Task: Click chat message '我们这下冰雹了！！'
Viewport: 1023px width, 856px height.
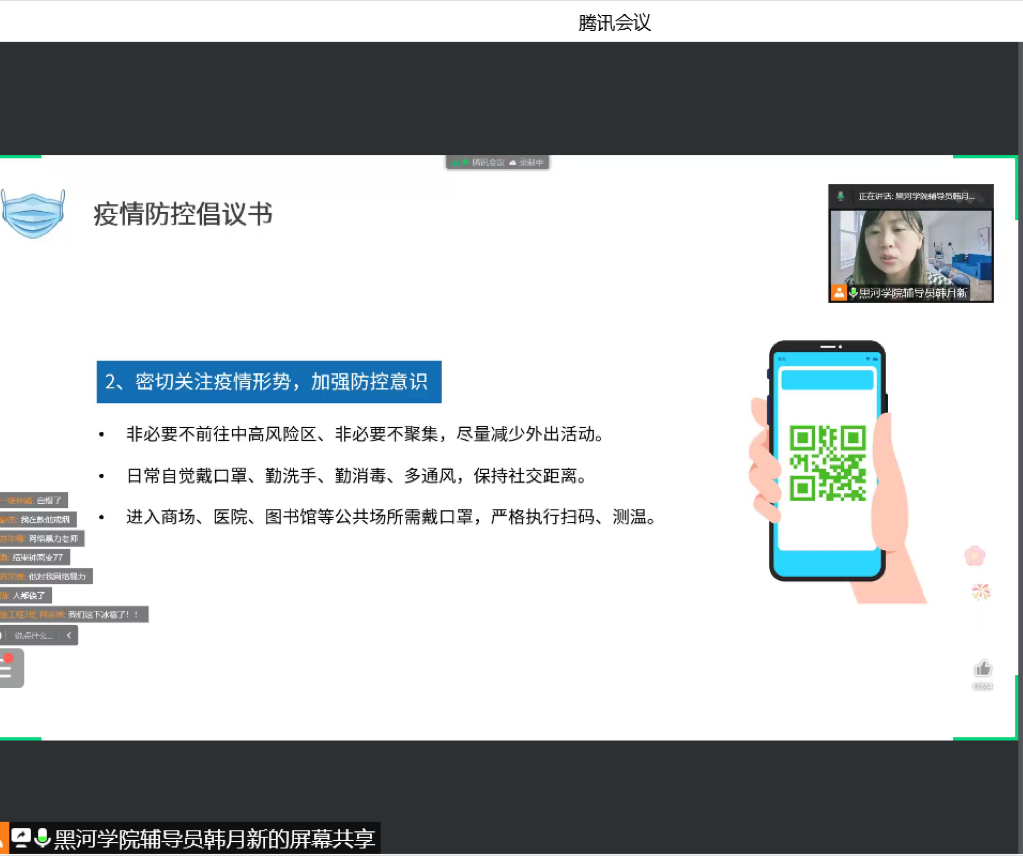Action: tap(103, 614)
